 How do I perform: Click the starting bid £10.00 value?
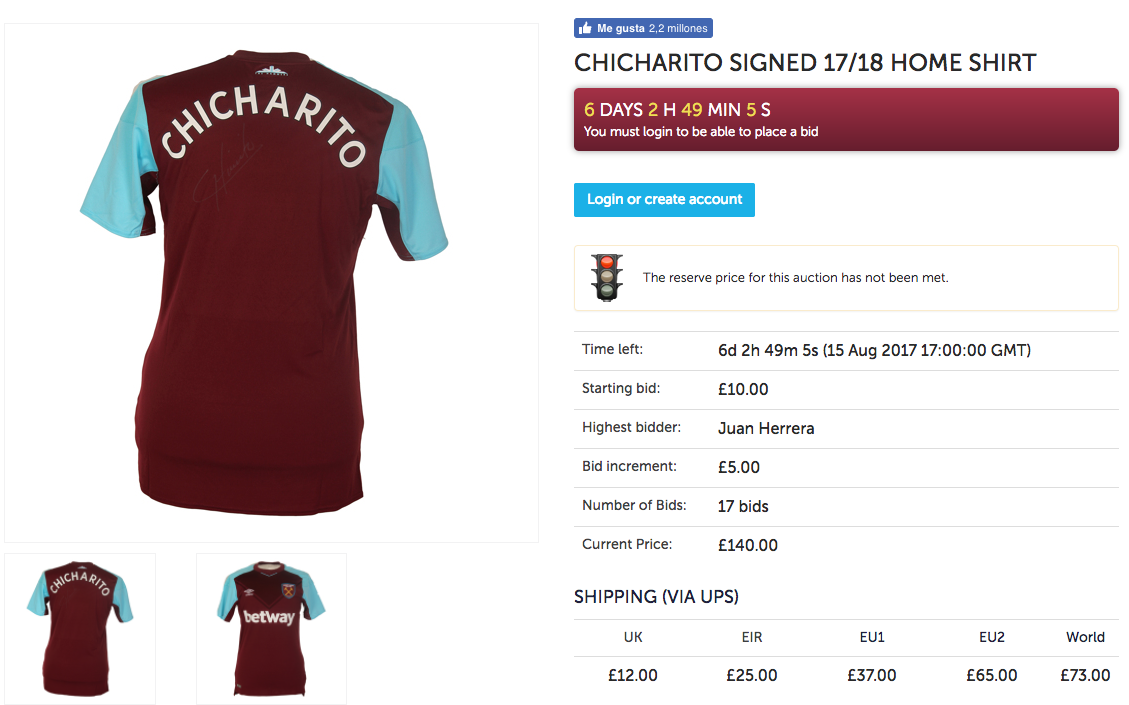tap(743, 389)
